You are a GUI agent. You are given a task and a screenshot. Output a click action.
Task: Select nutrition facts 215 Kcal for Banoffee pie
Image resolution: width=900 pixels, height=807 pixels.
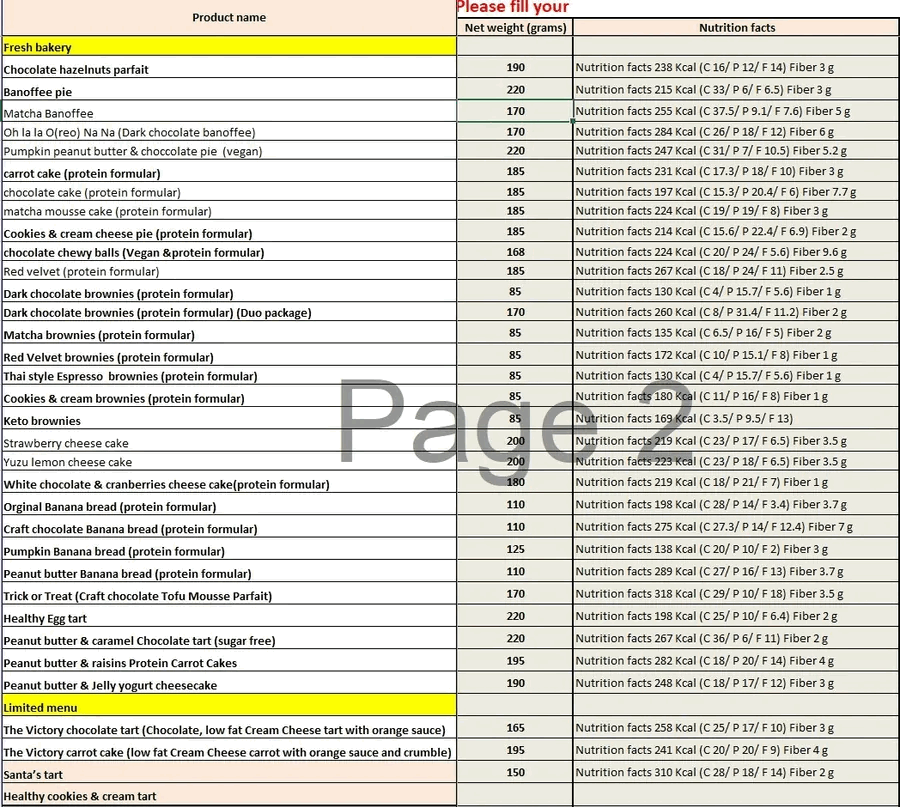736,90
